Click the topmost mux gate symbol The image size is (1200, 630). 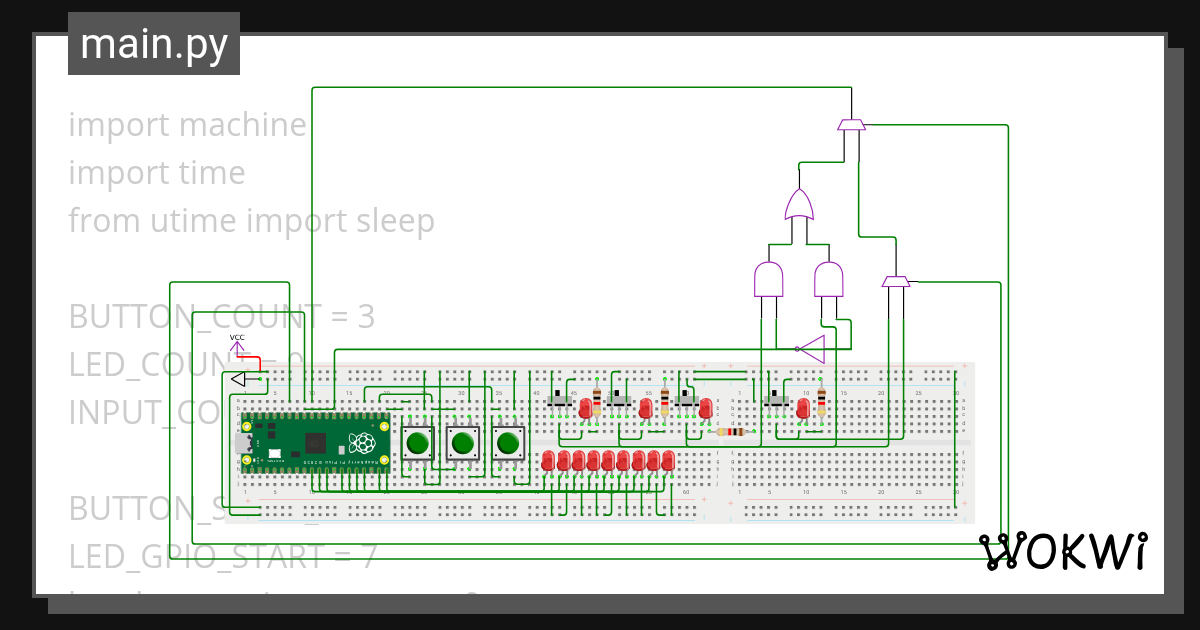(x=852, y=124)
